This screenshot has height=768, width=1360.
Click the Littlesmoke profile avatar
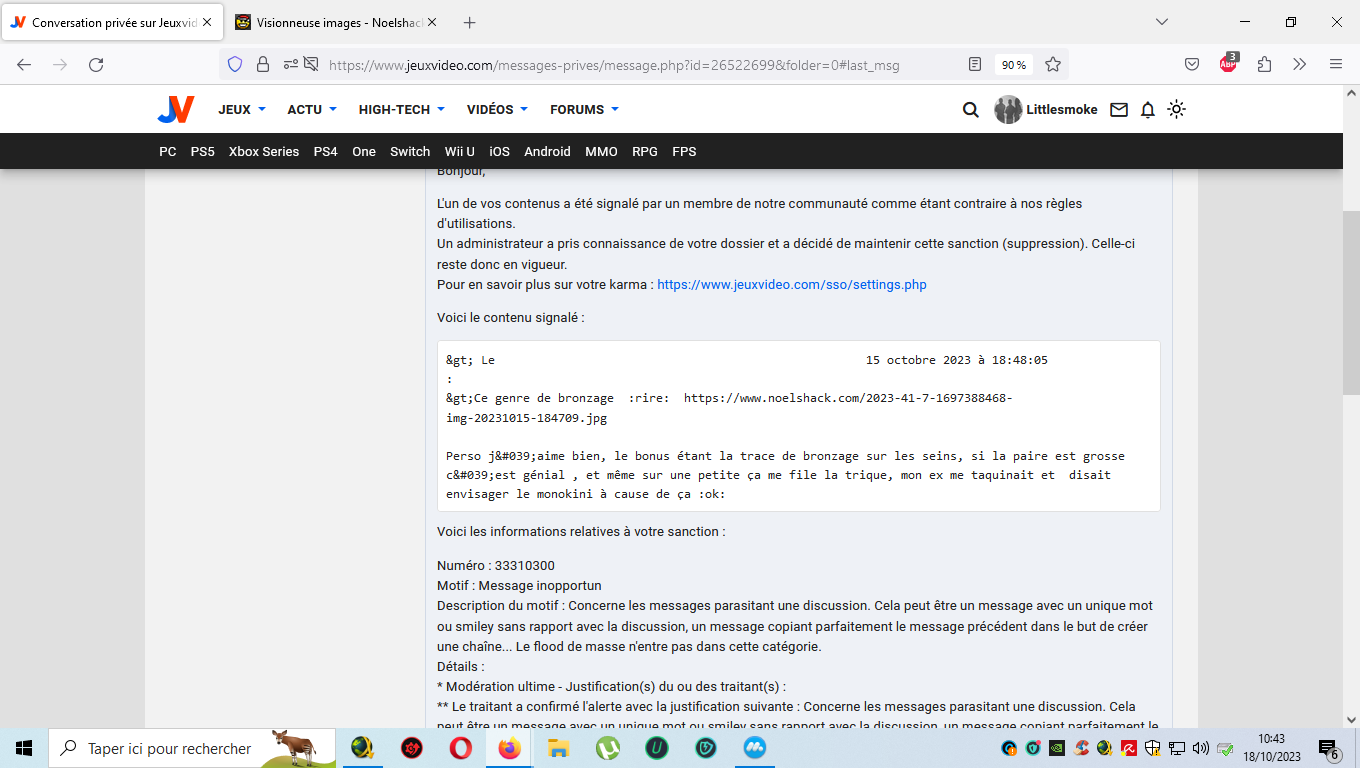[x=1008, y=110]
